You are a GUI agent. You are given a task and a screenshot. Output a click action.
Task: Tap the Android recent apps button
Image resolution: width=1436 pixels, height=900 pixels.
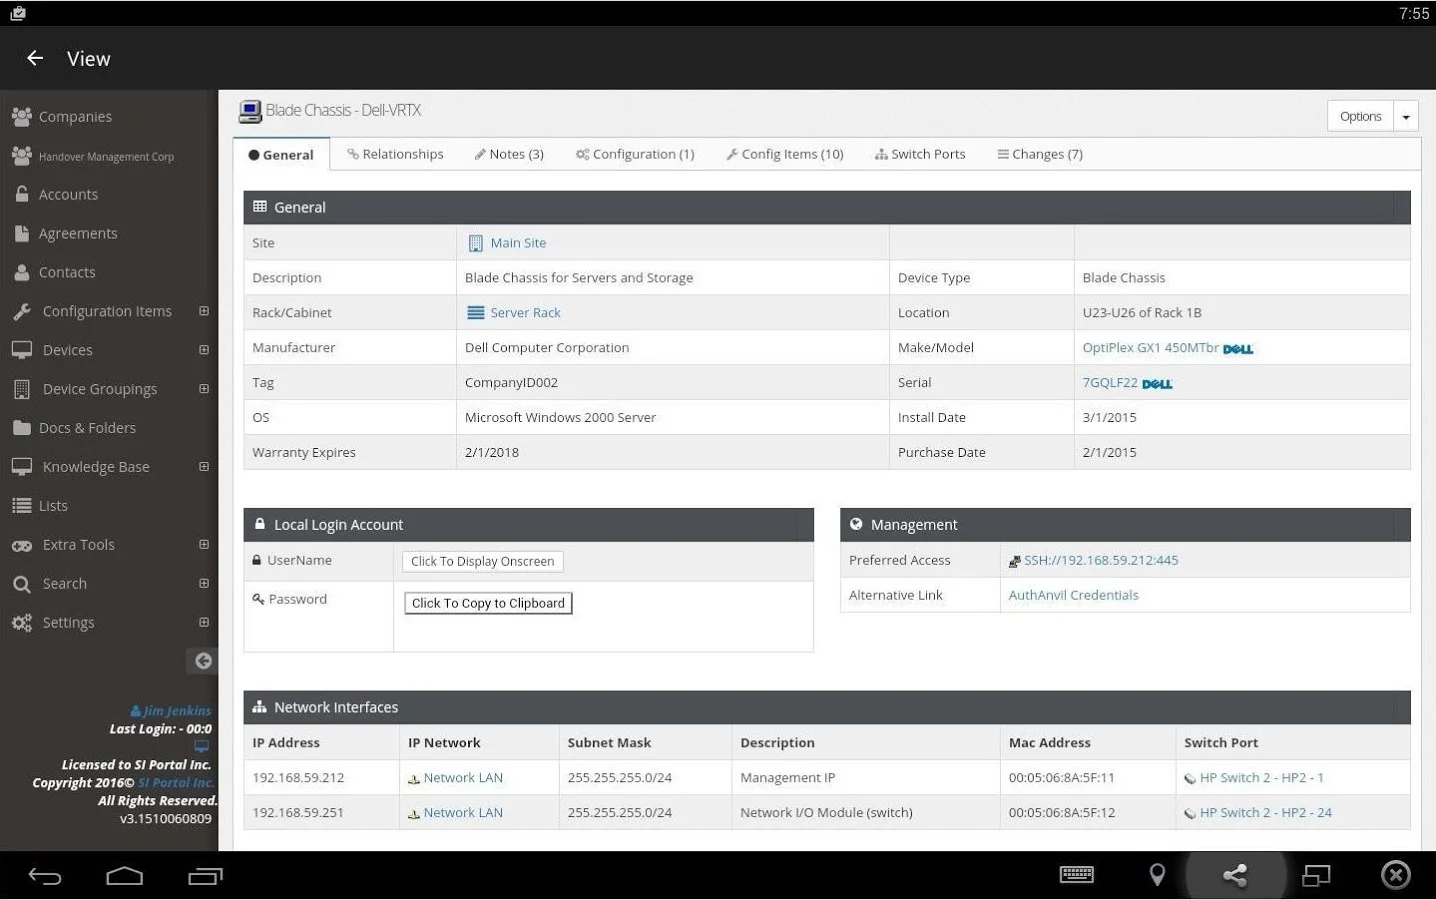coord(205,877)
